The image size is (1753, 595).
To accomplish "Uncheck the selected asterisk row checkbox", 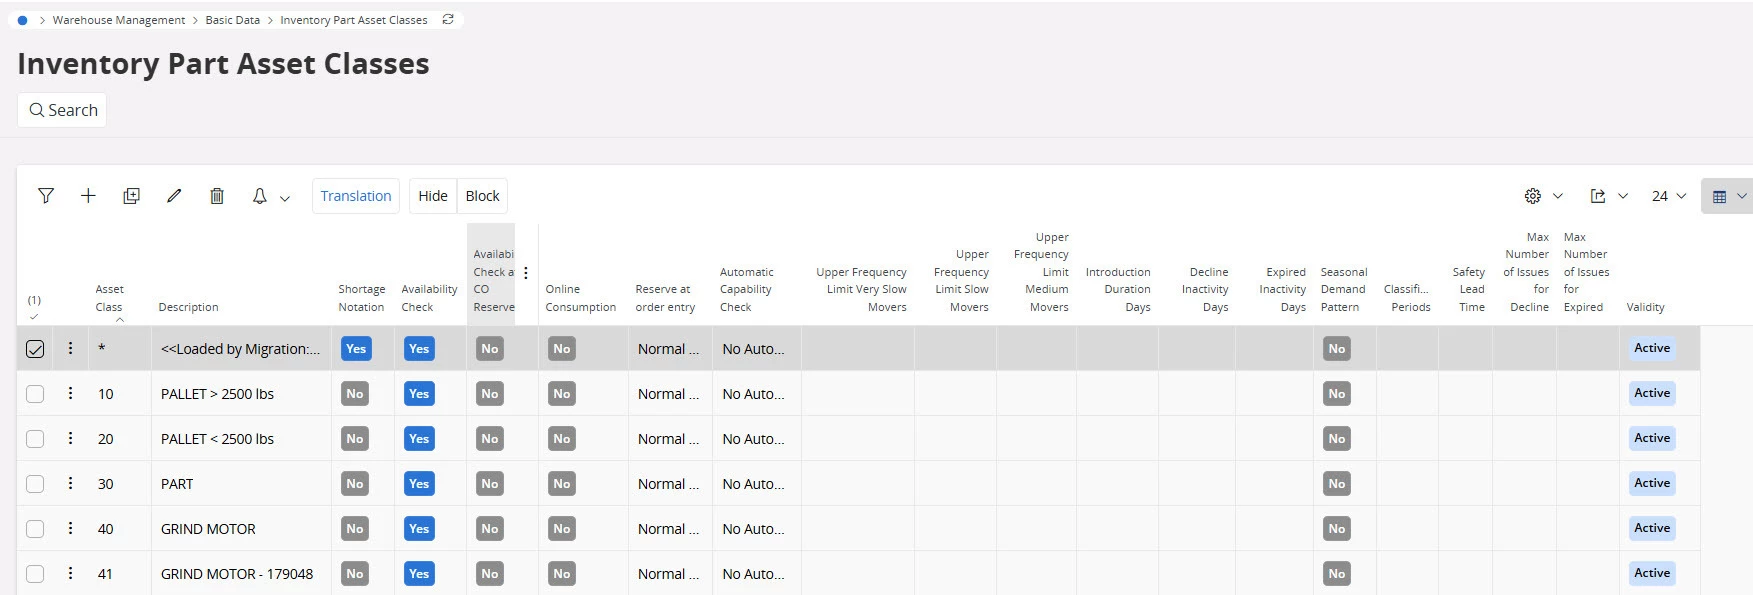I will 35,349.
